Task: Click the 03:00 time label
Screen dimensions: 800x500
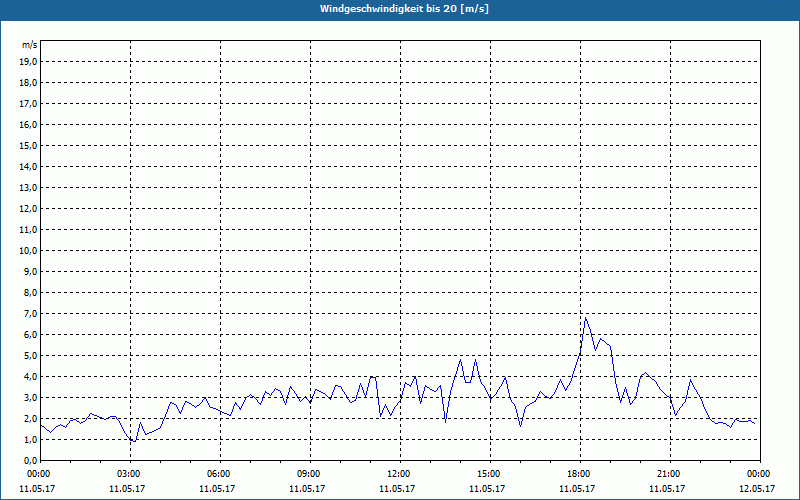Action: (x=131, y=474)
